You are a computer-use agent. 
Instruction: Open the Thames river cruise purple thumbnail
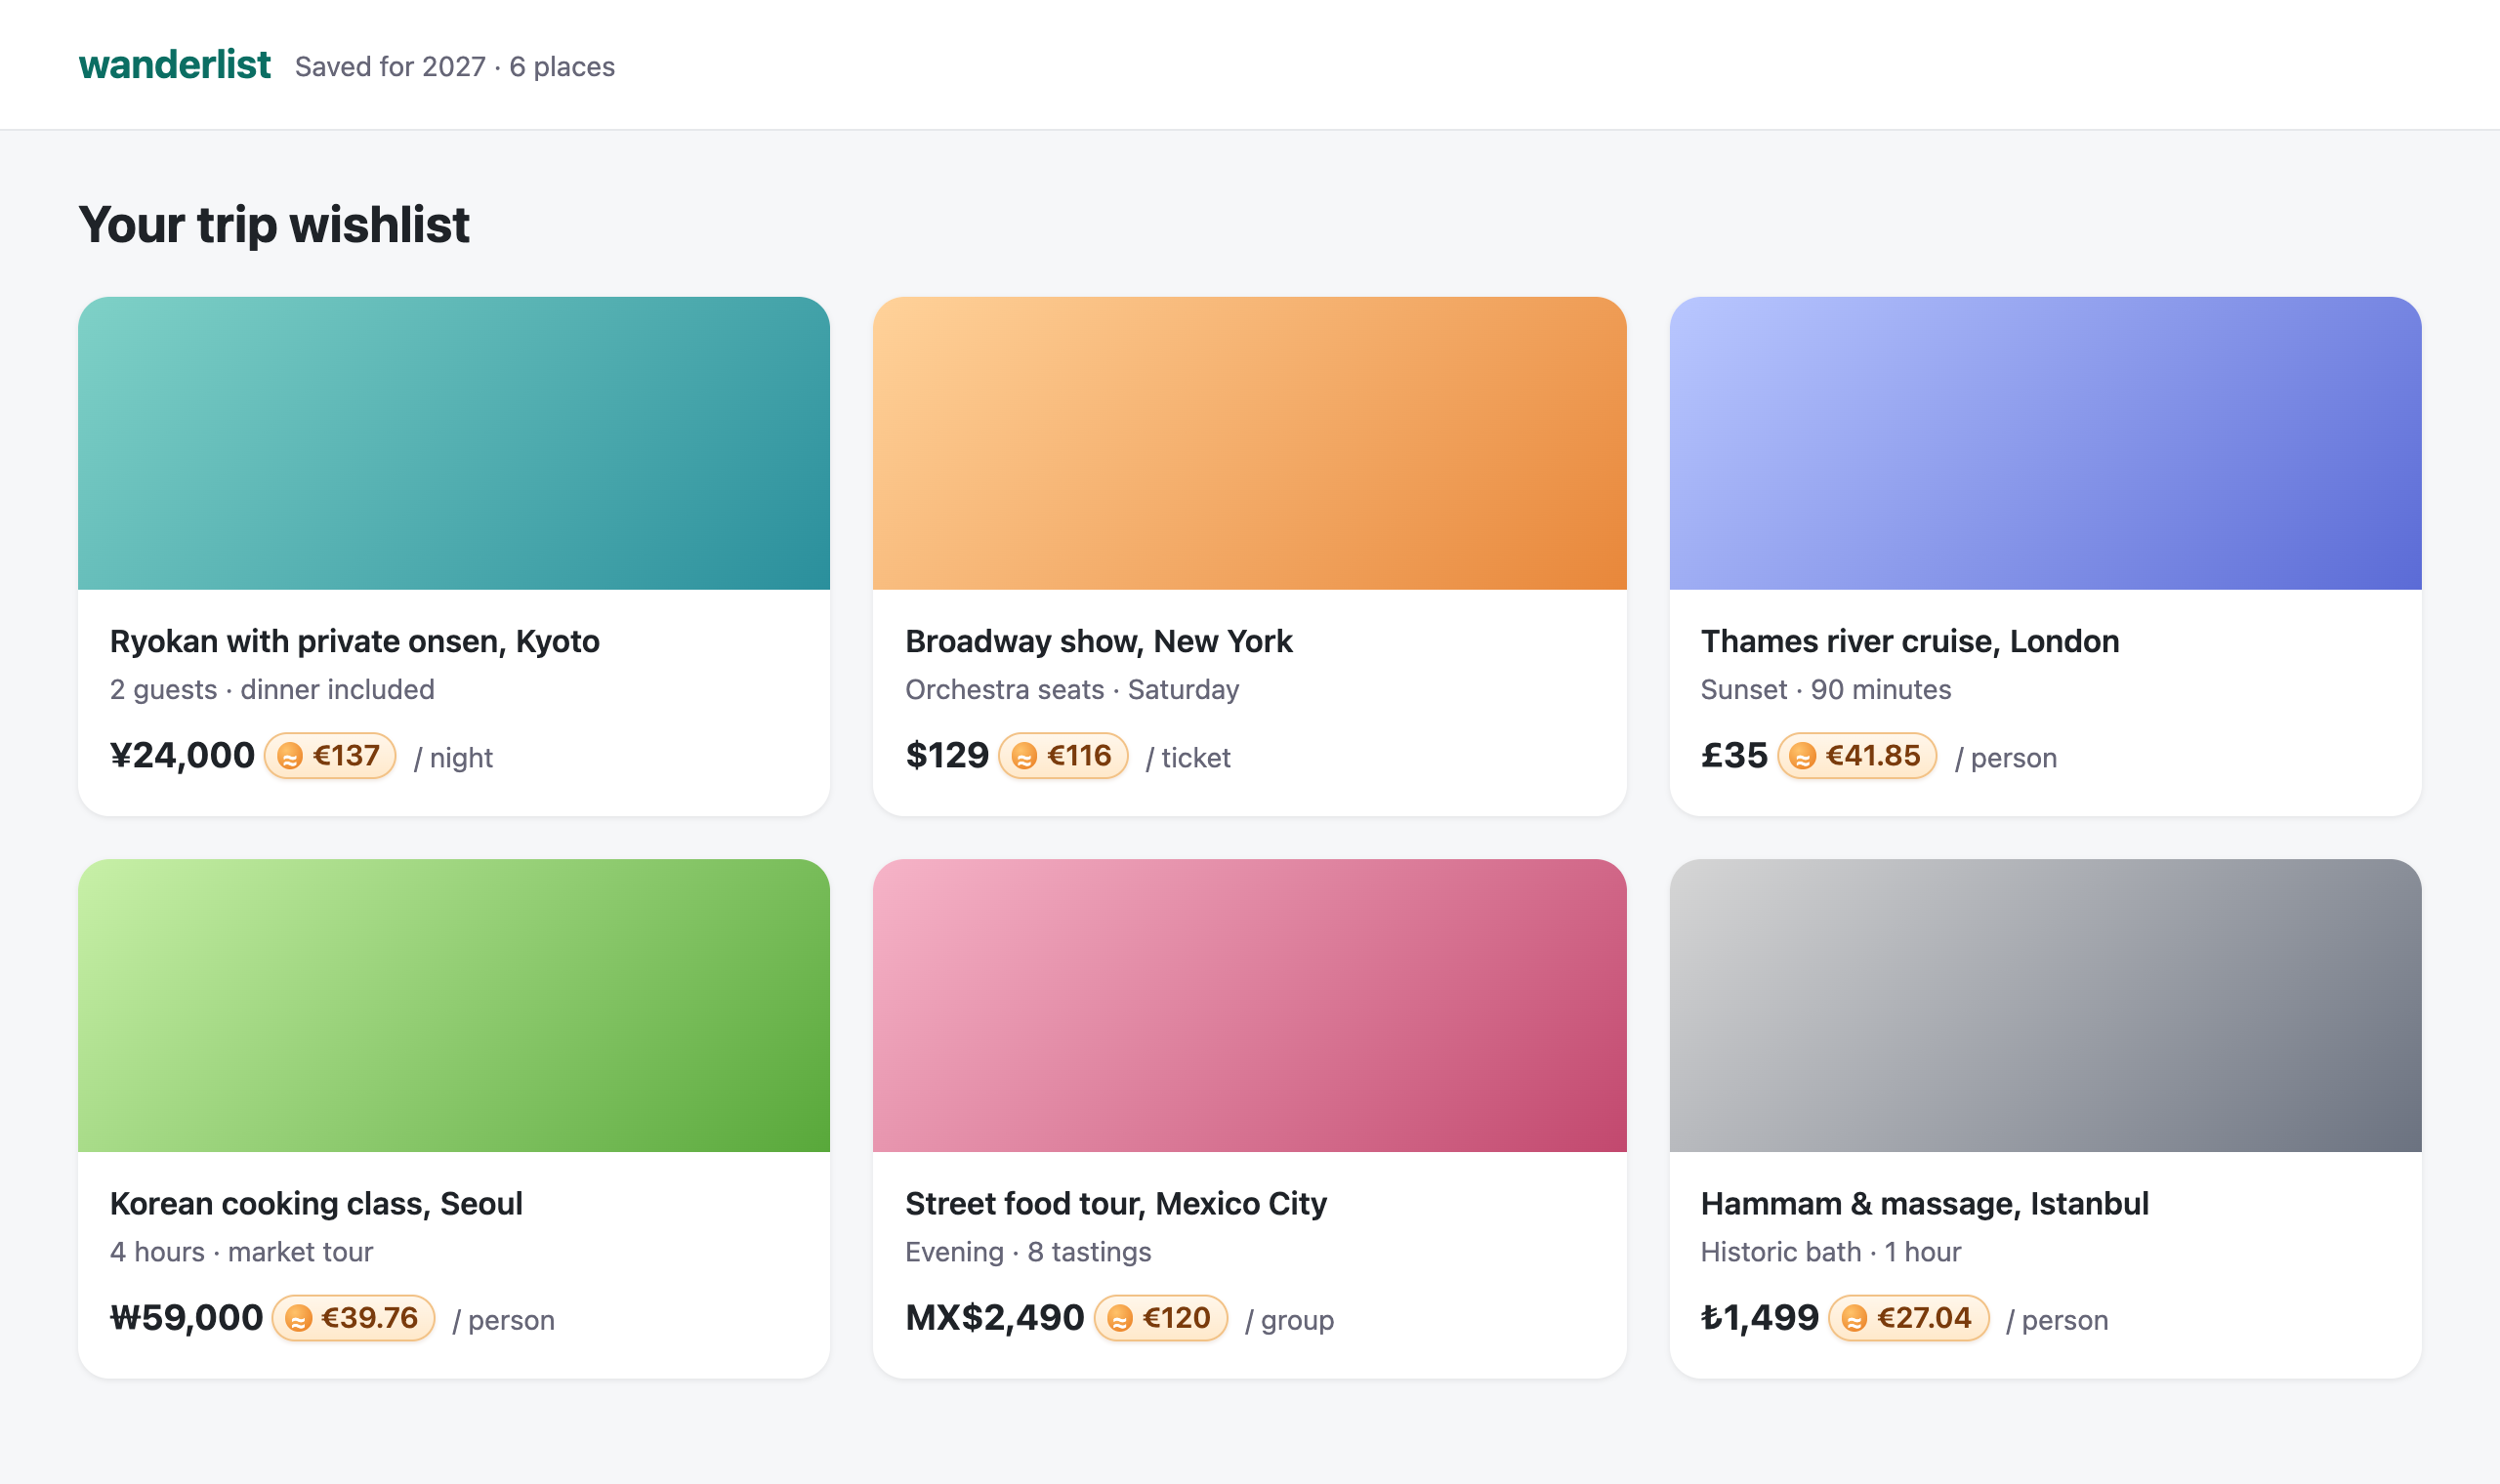(x=2045, y=443)
